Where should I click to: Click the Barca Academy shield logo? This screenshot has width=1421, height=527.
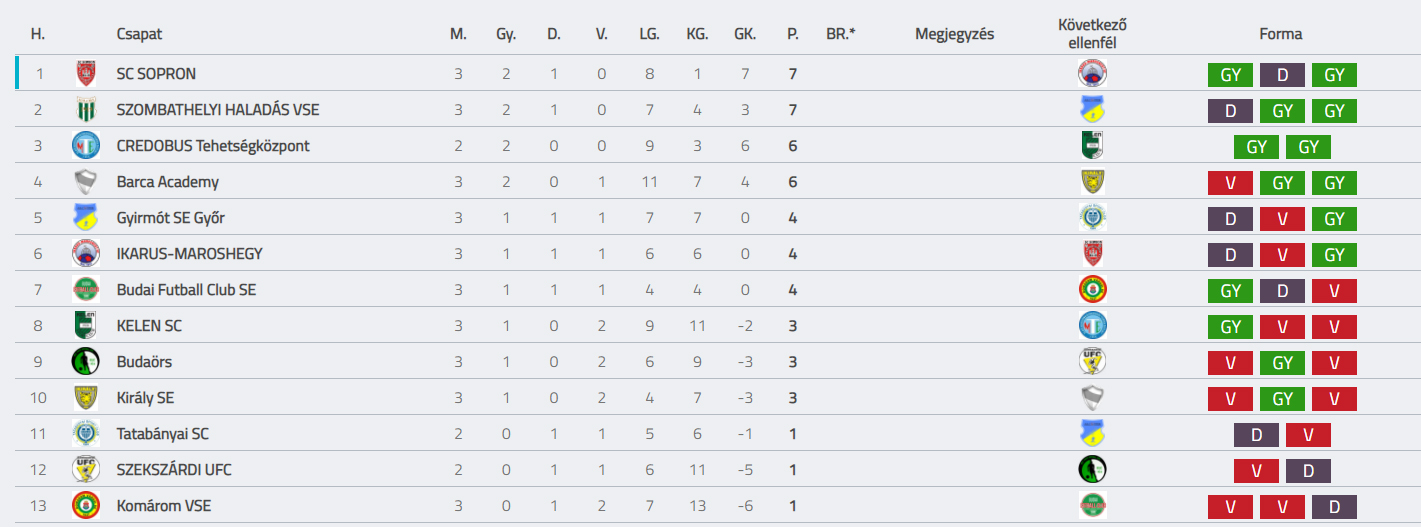click(86, 181)
